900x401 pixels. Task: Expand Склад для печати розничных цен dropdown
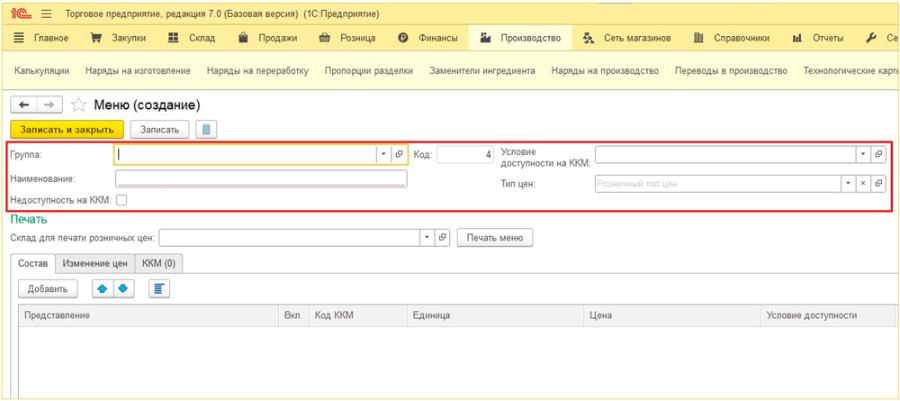click(x=427, y=238)
